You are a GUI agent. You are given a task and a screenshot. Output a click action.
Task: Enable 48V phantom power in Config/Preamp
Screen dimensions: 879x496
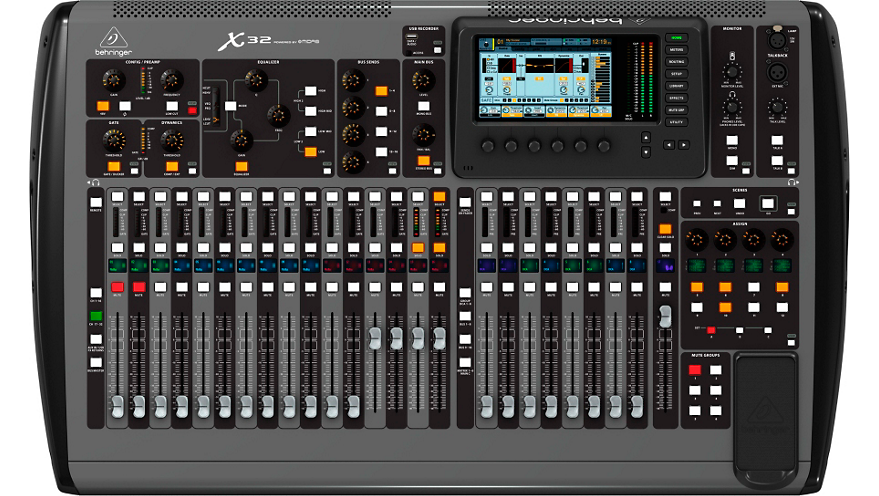[x=103, y=106]
